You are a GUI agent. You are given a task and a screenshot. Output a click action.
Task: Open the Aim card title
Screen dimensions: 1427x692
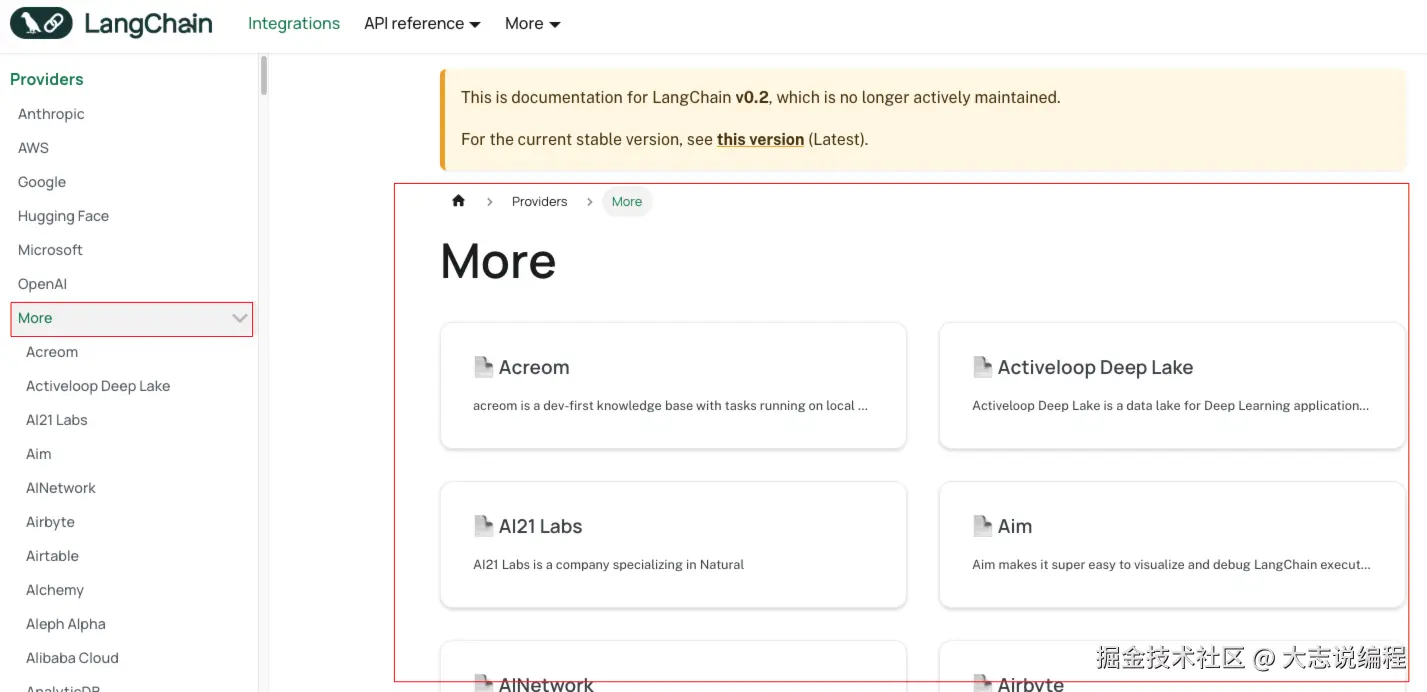1014,526
